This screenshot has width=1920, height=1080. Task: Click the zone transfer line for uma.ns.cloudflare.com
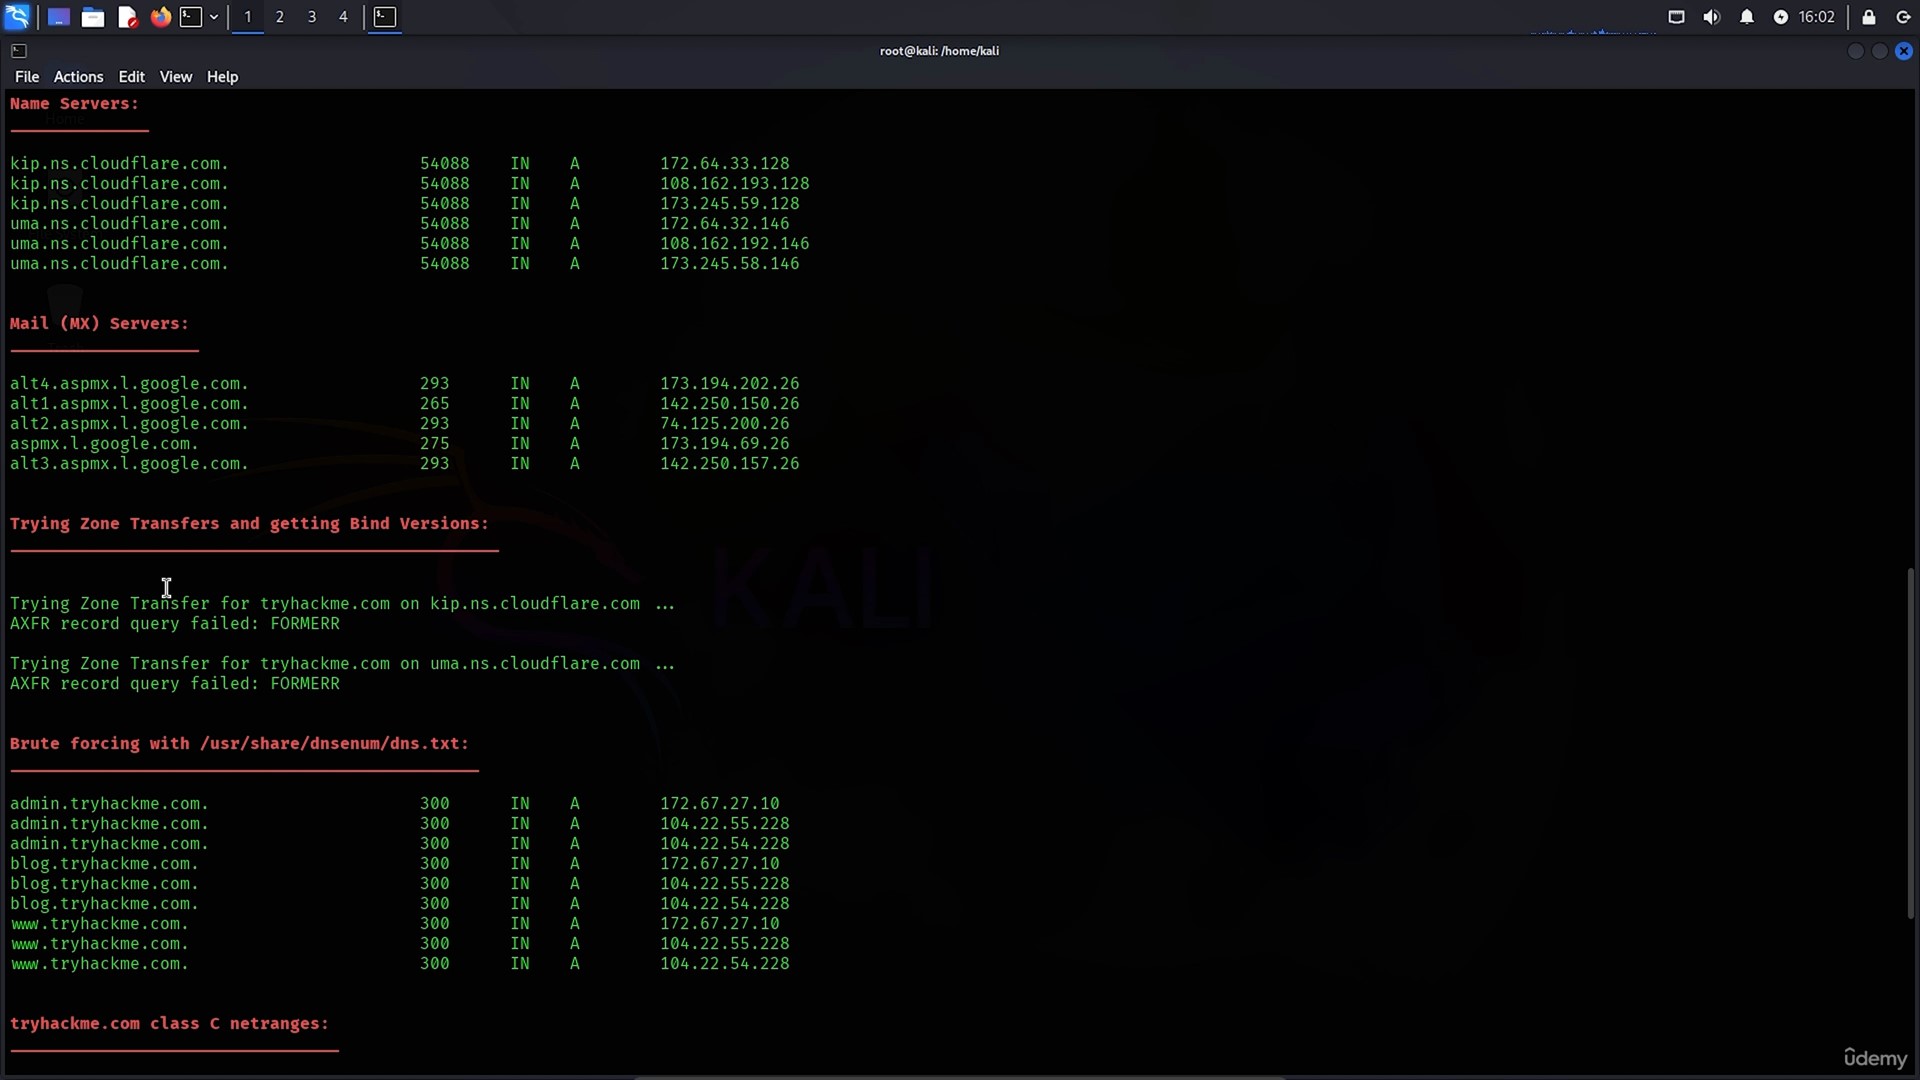click(x=343, y=664)
